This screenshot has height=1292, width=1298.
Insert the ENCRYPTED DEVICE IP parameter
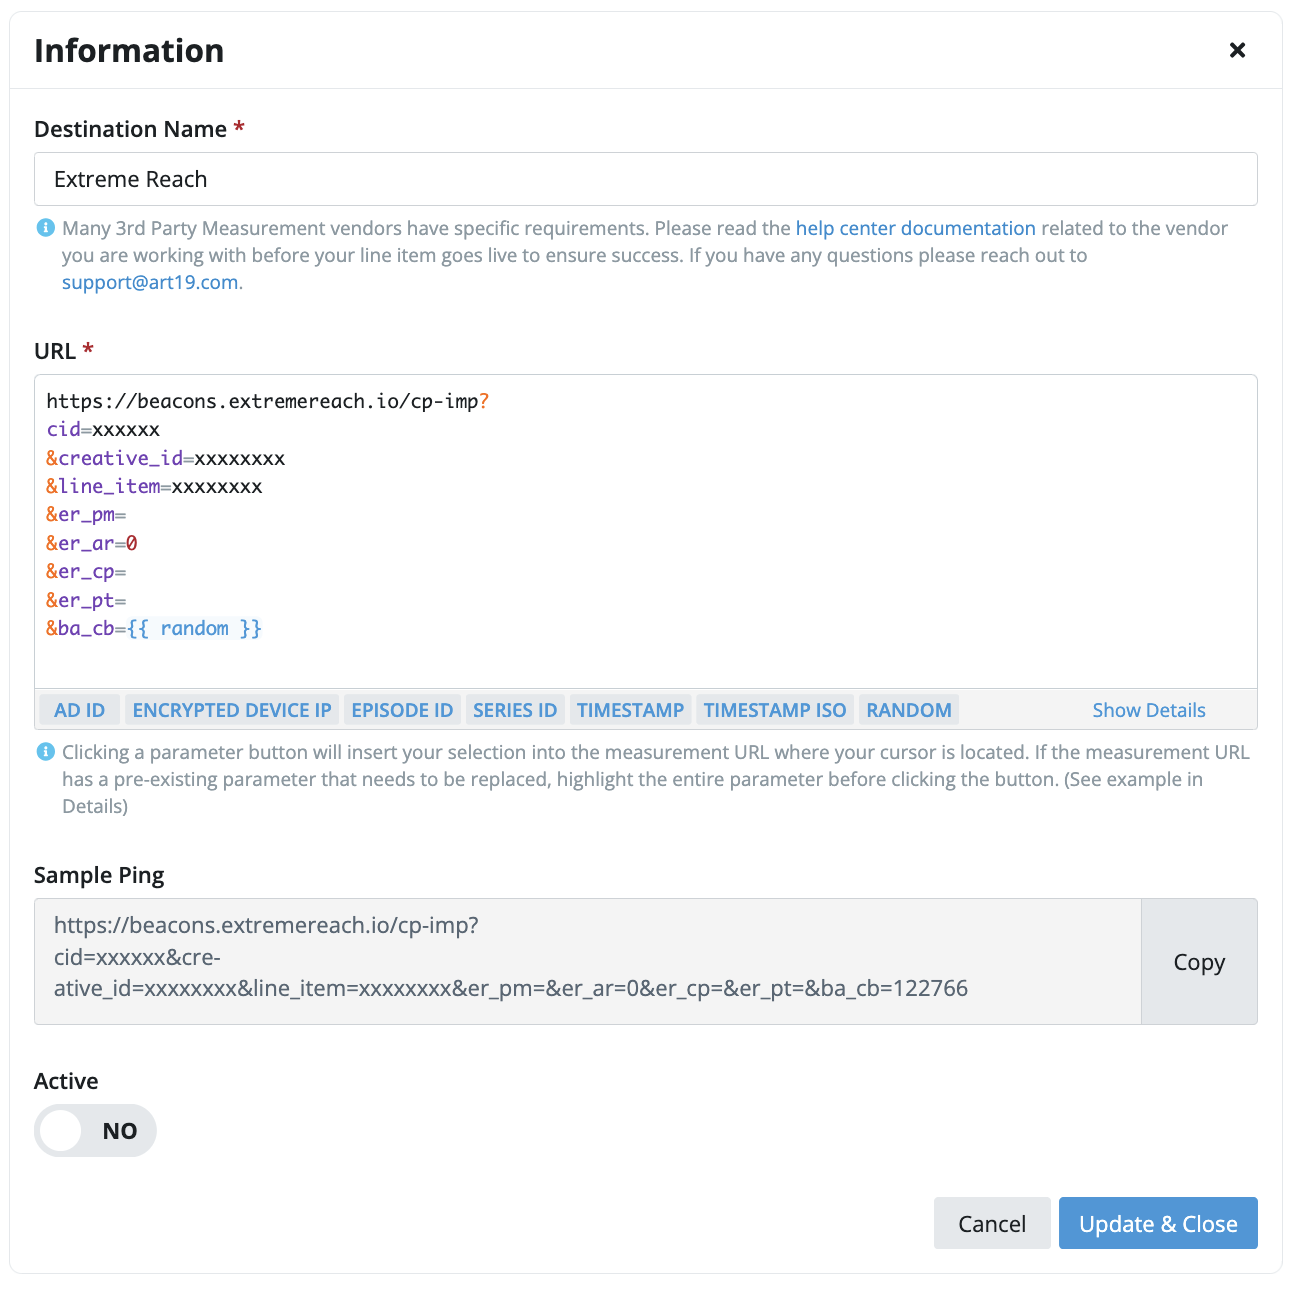[232, 710]
